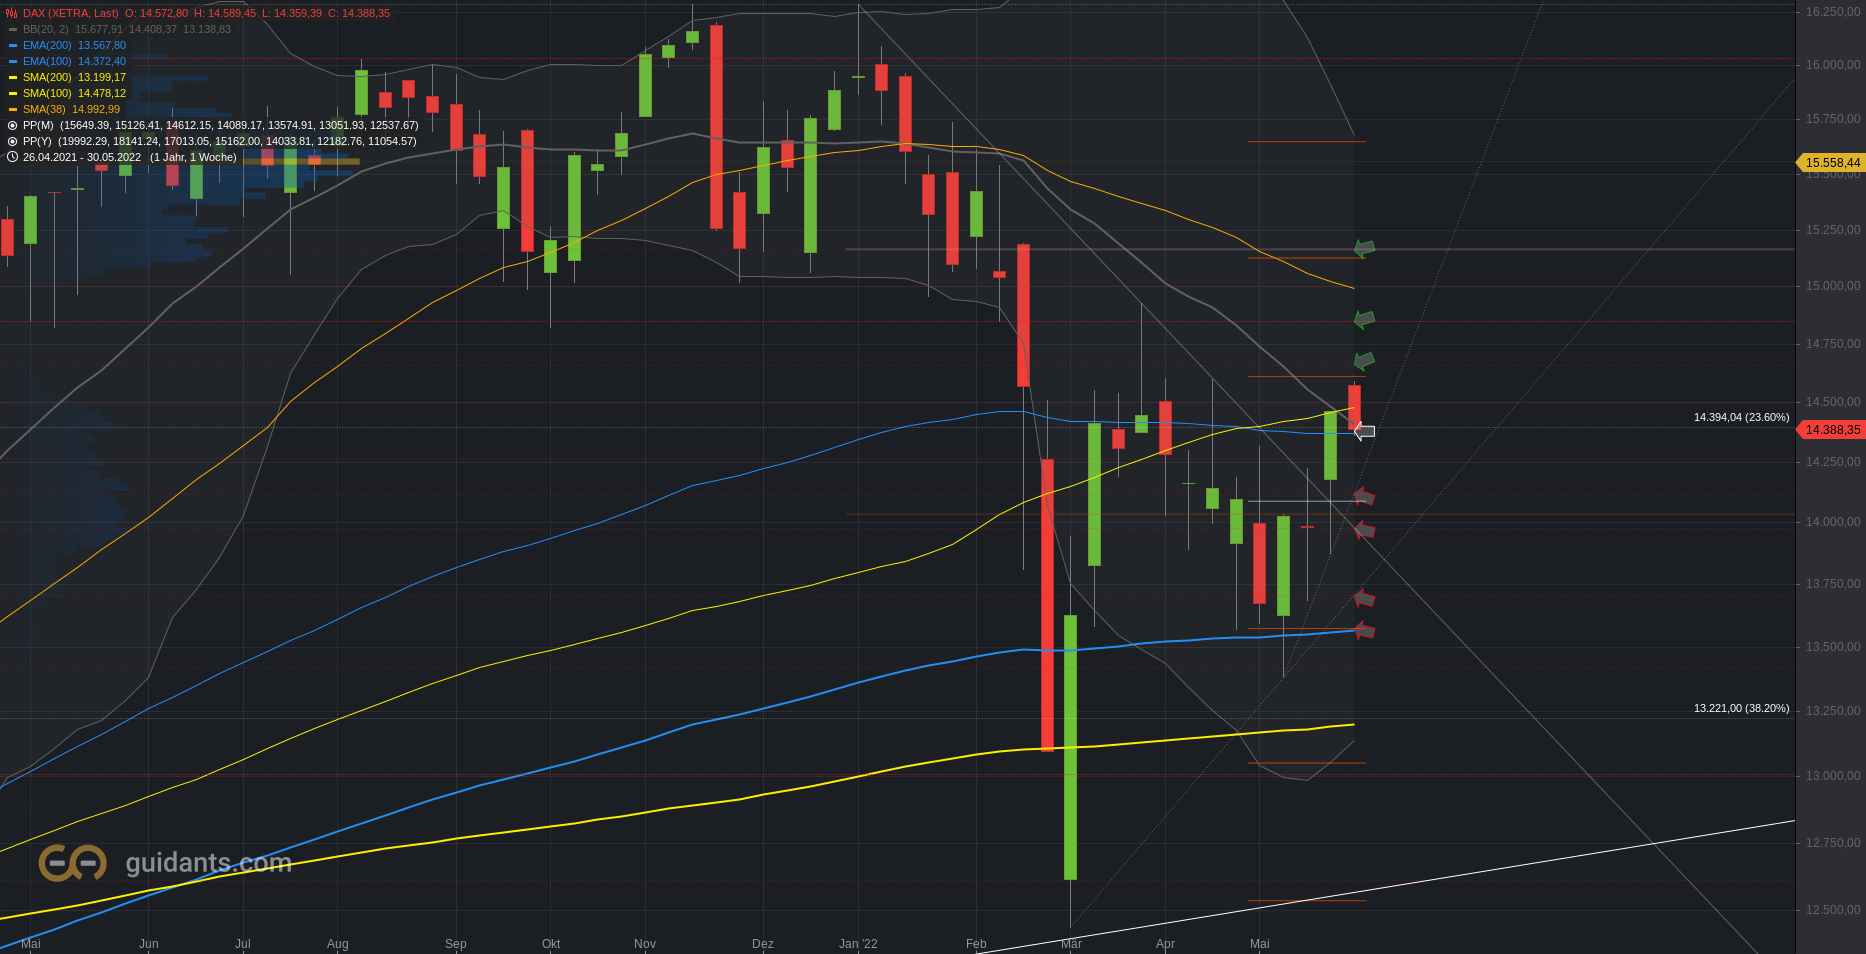The image size is (1866, 954).
Task: Click the yellow 15.558,44 price tag
Action: pos(1832,162)
